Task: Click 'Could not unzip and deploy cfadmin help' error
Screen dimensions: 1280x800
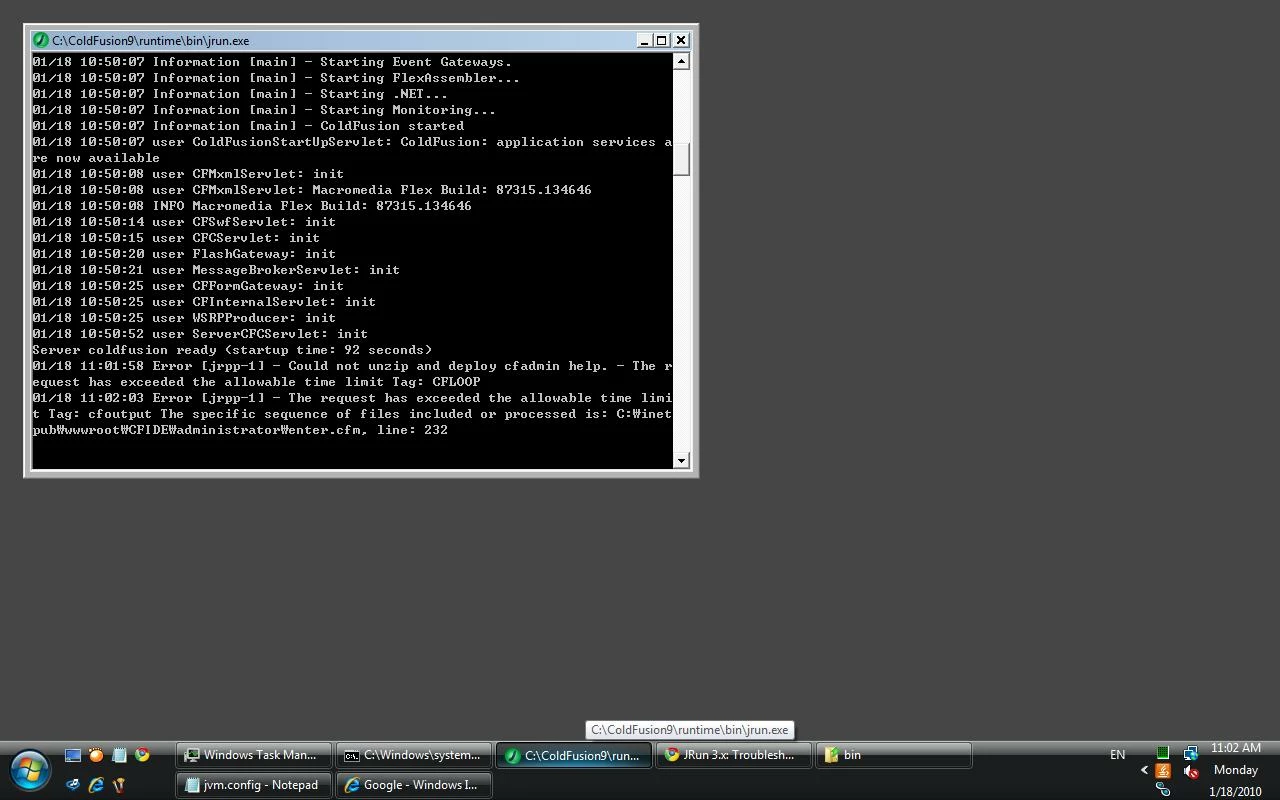Action: (352, 374)
